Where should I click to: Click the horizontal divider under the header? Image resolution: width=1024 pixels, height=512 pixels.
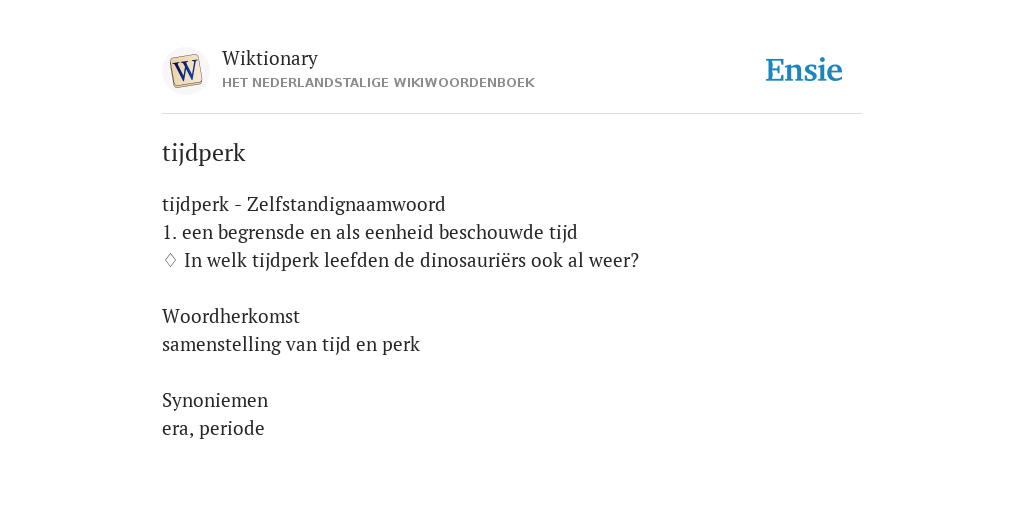coord(512,114)
